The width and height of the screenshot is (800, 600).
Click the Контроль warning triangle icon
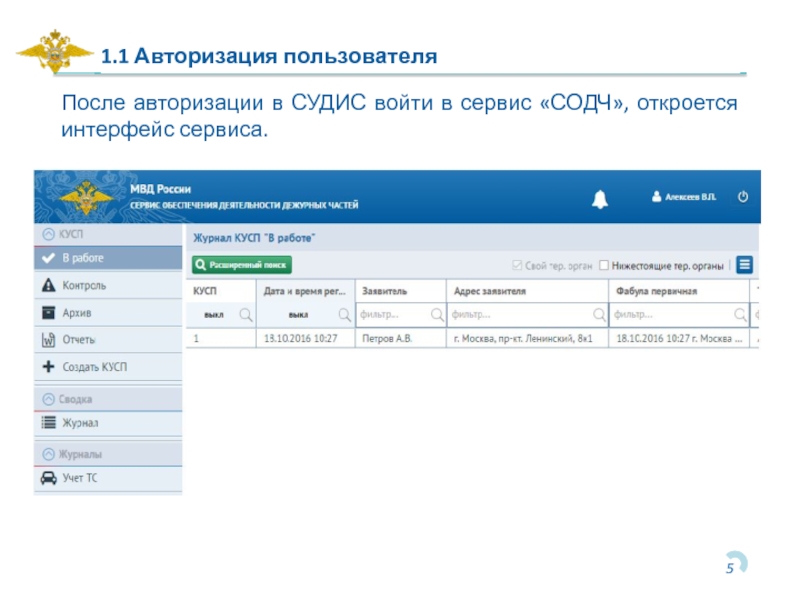coord(48,285)
